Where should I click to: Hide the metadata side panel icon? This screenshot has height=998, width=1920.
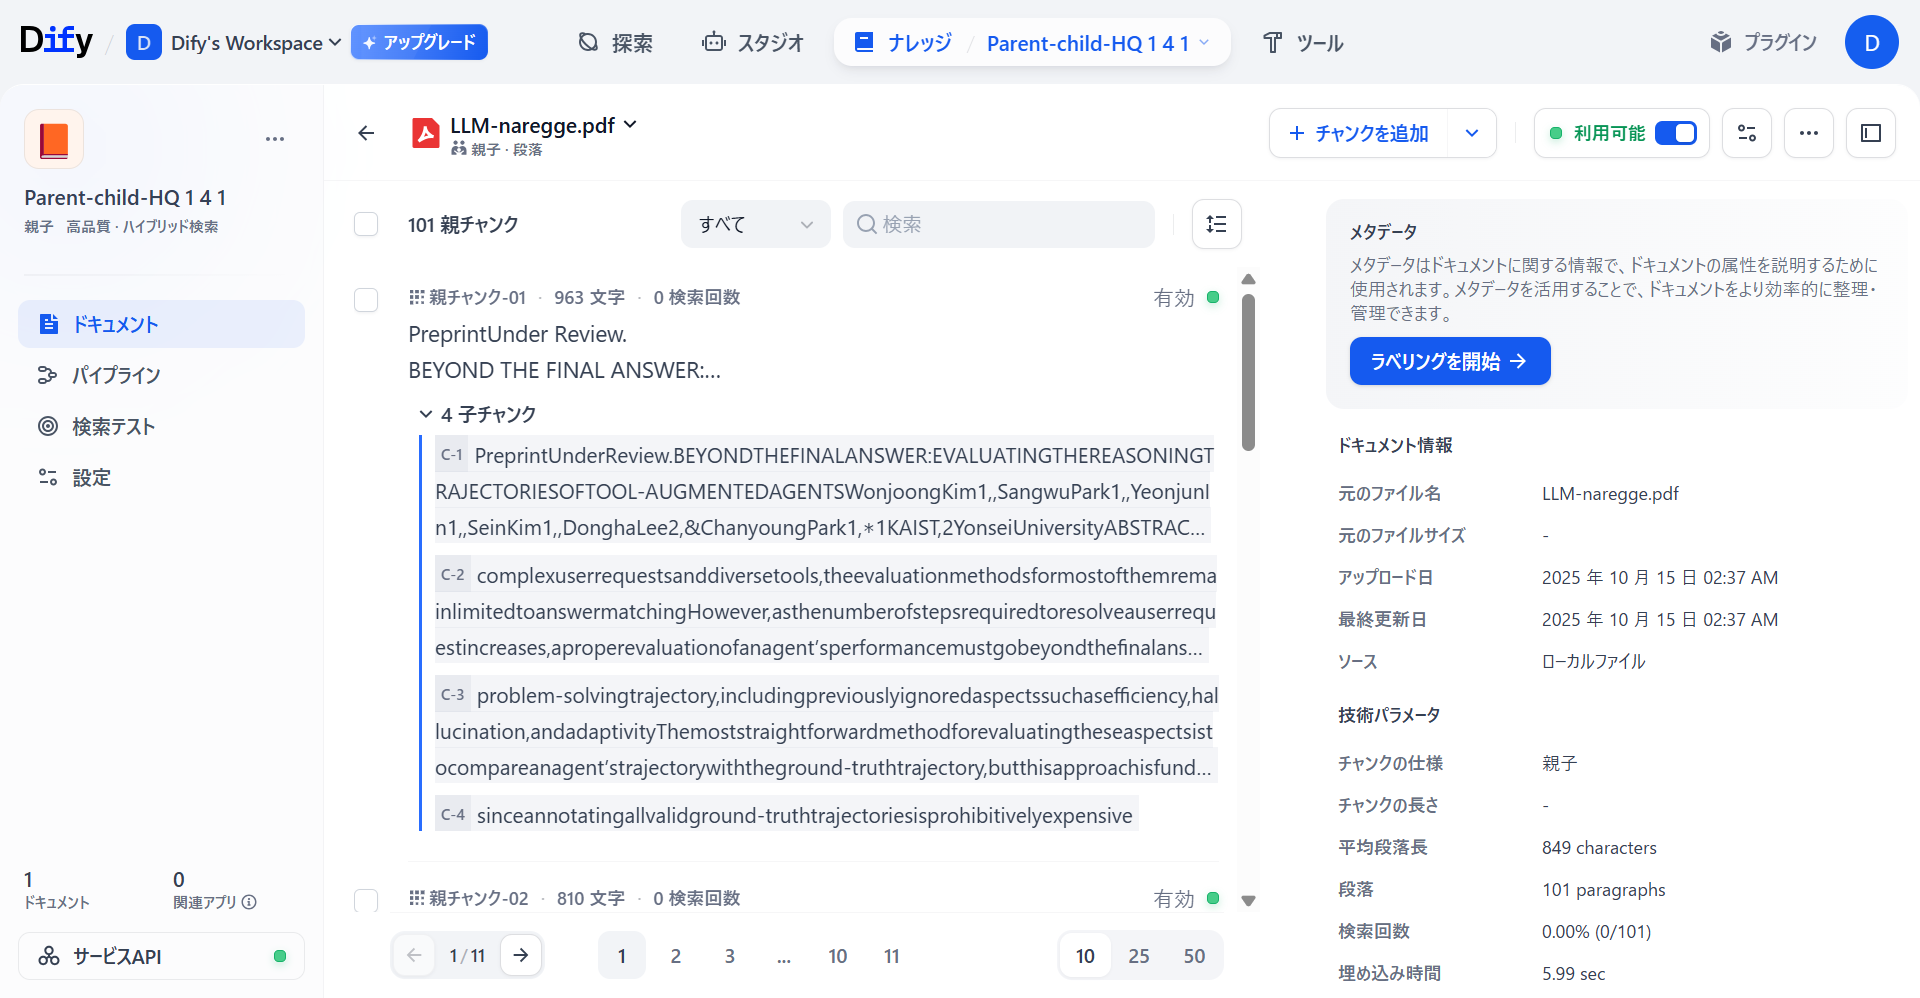(1870, 133)
